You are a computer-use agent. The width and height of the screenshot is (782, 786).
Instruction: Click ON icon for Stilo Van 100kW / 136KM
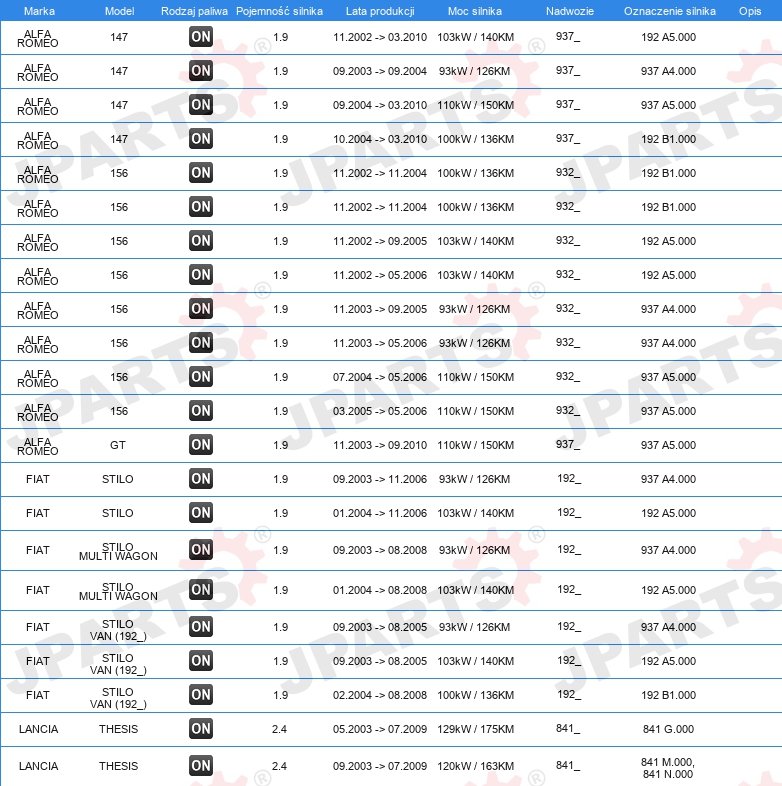[201, 694]
